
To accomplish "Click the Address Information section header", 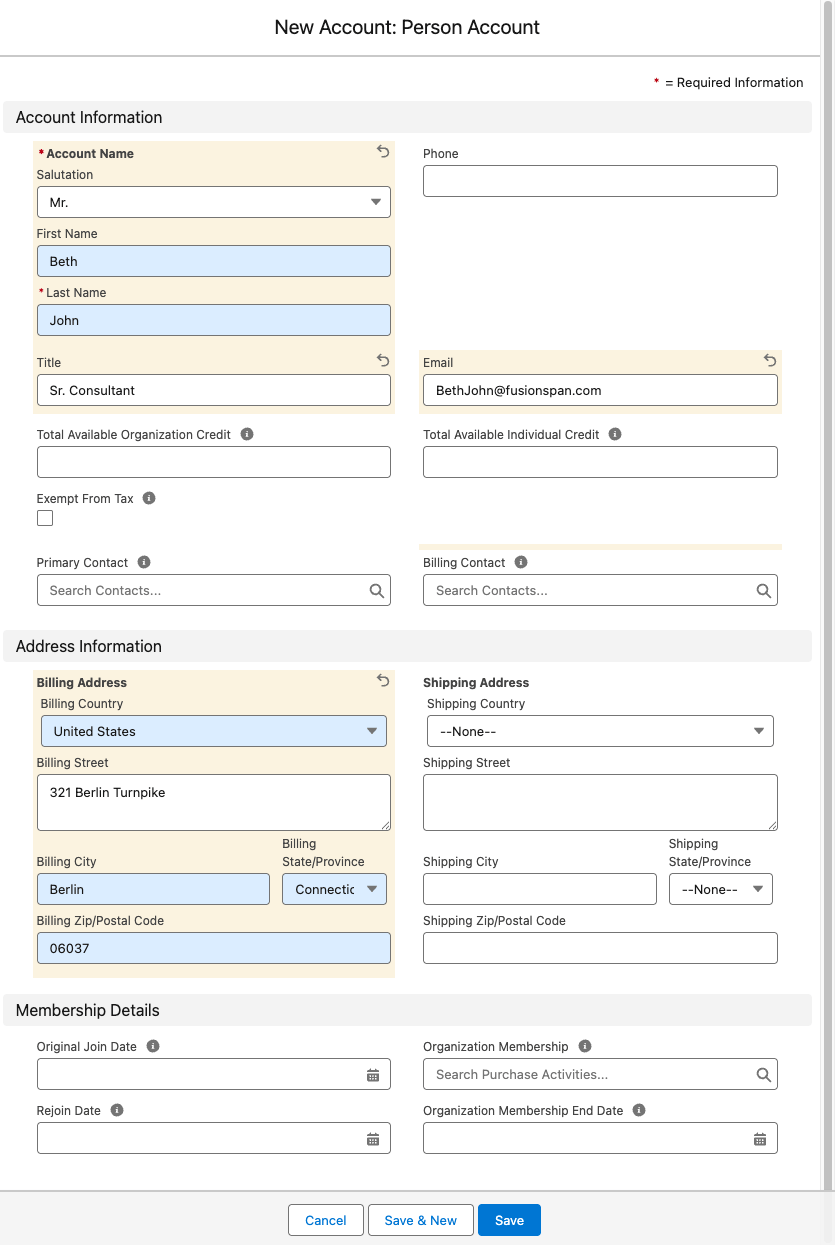I will tap(408, 646).
